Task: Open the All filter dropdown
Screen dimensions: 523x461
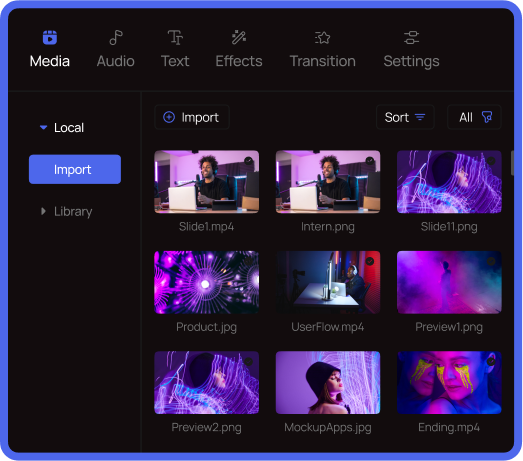Action: 474,117
